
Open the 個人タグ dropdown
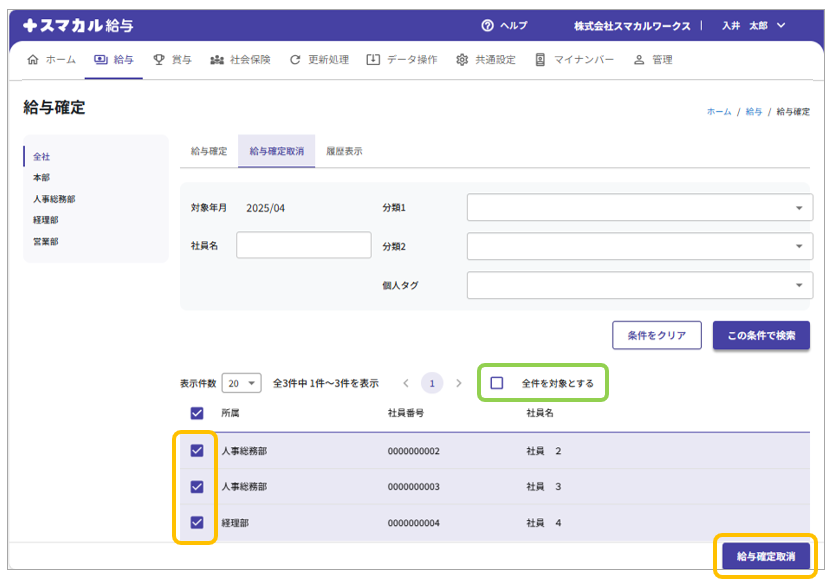638,285
